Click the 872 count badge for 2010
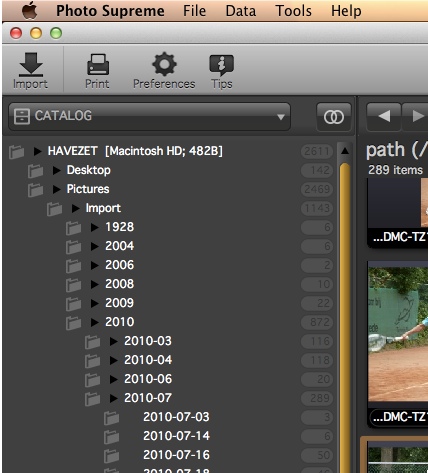 coord(317,322)
